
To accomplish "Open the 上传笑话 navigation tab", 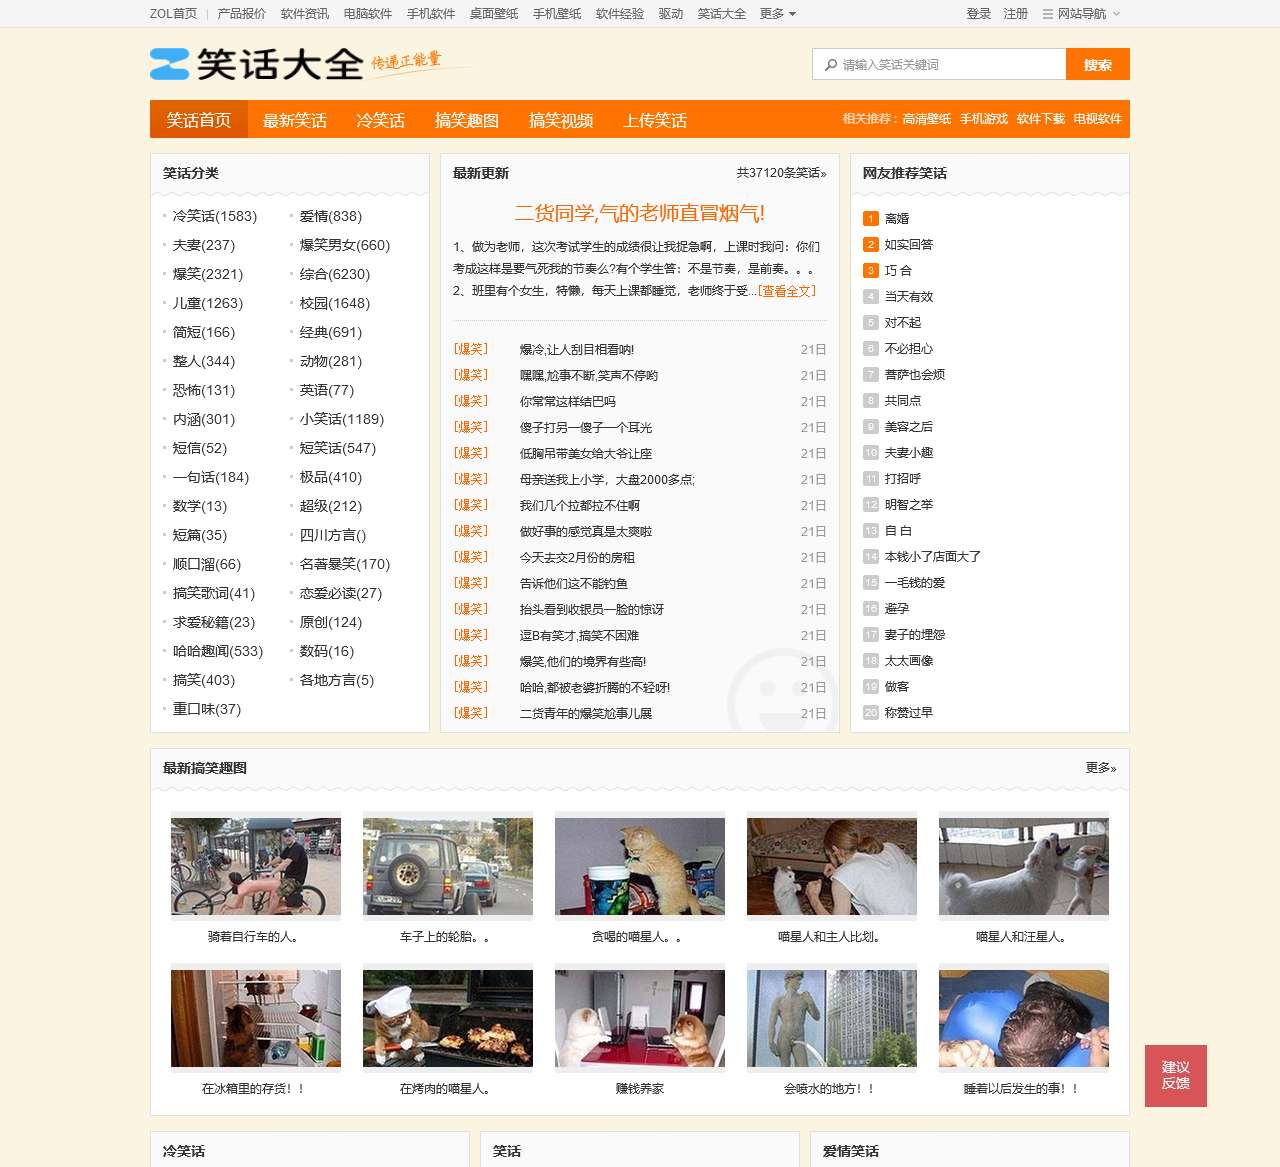I will coord(655,120).
